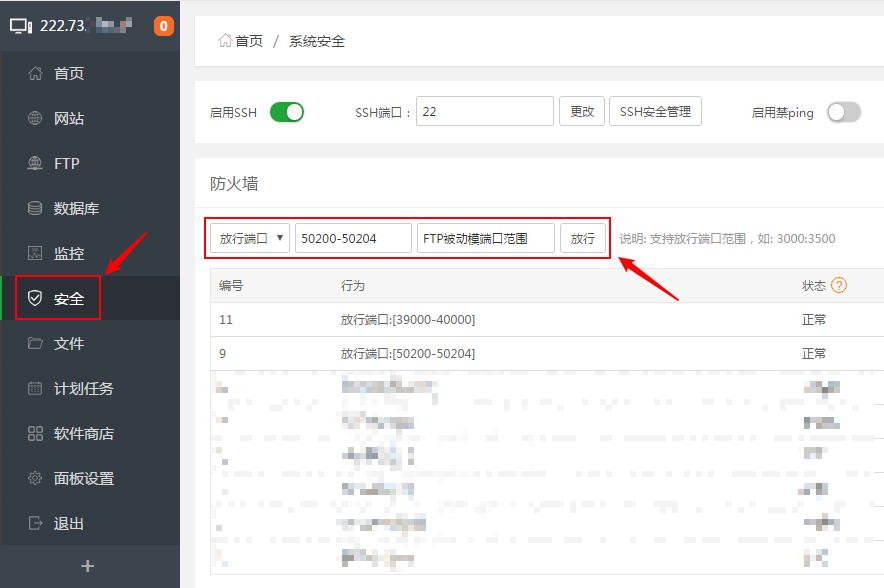Click the home icon in sidebar
The width and height of the screenshot is (884, 588).
(x=35, y=73)
